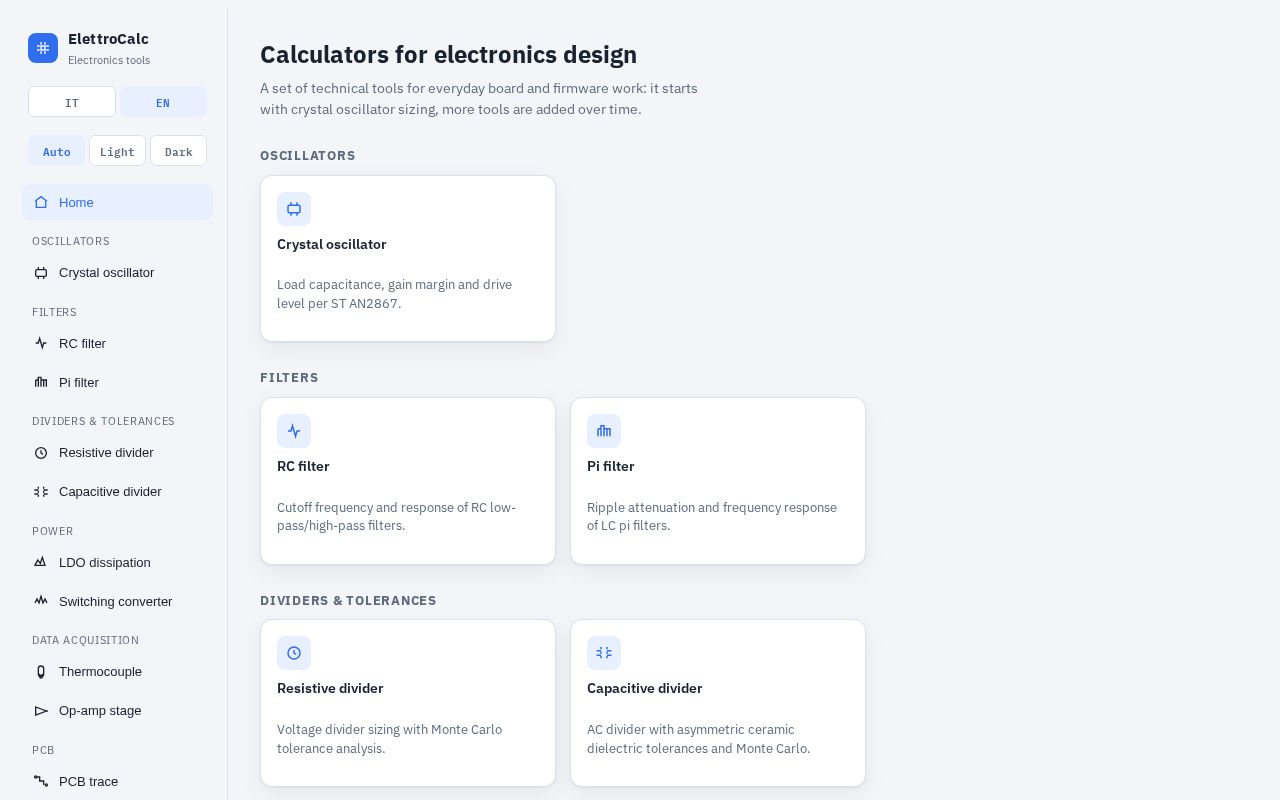Click the Switching converter sidebar icon
The height and width of the screenshot is (800, 1280).
pos(41,601)
